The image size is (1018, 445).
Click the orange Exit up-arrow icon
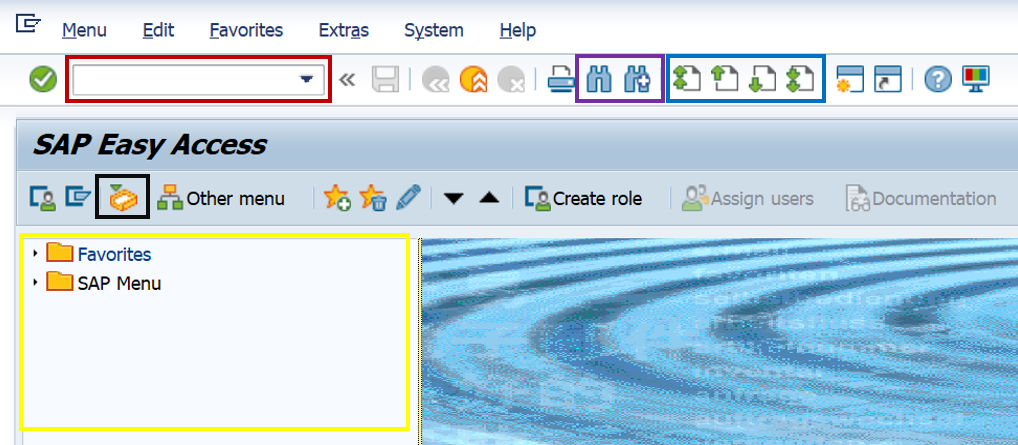point(473,80)
